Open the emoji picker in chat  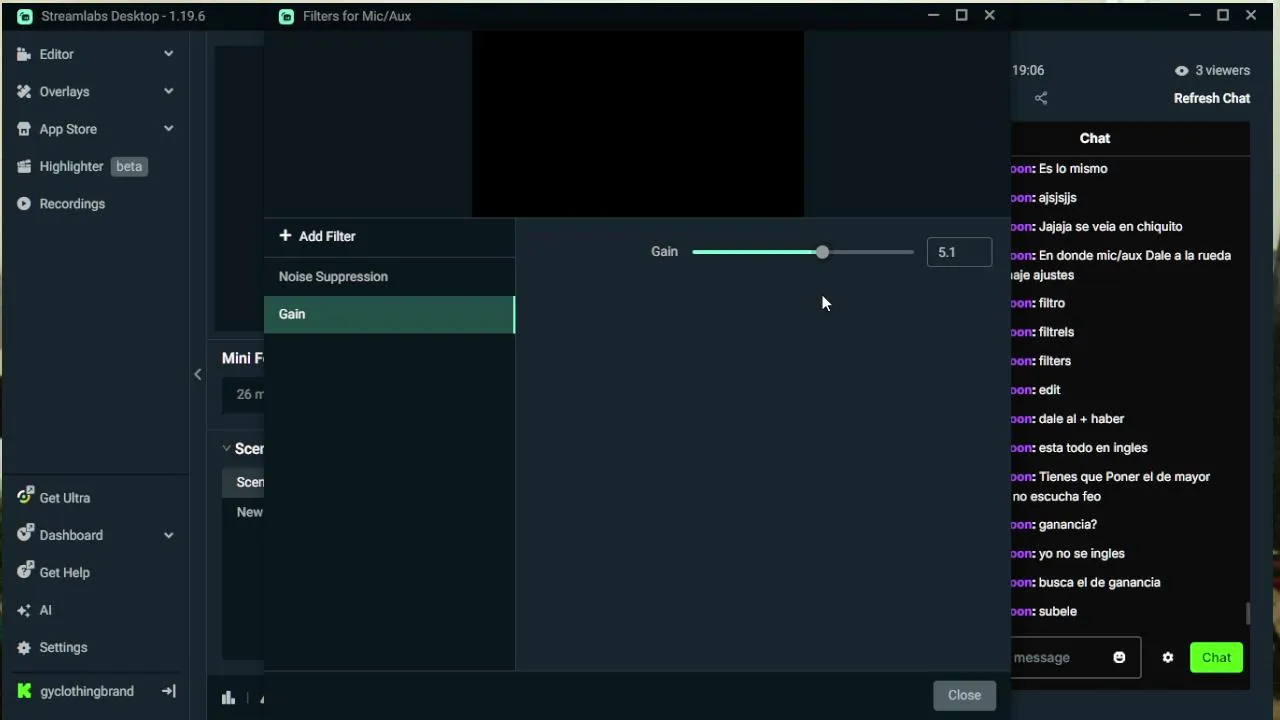tap(1119, 657)
